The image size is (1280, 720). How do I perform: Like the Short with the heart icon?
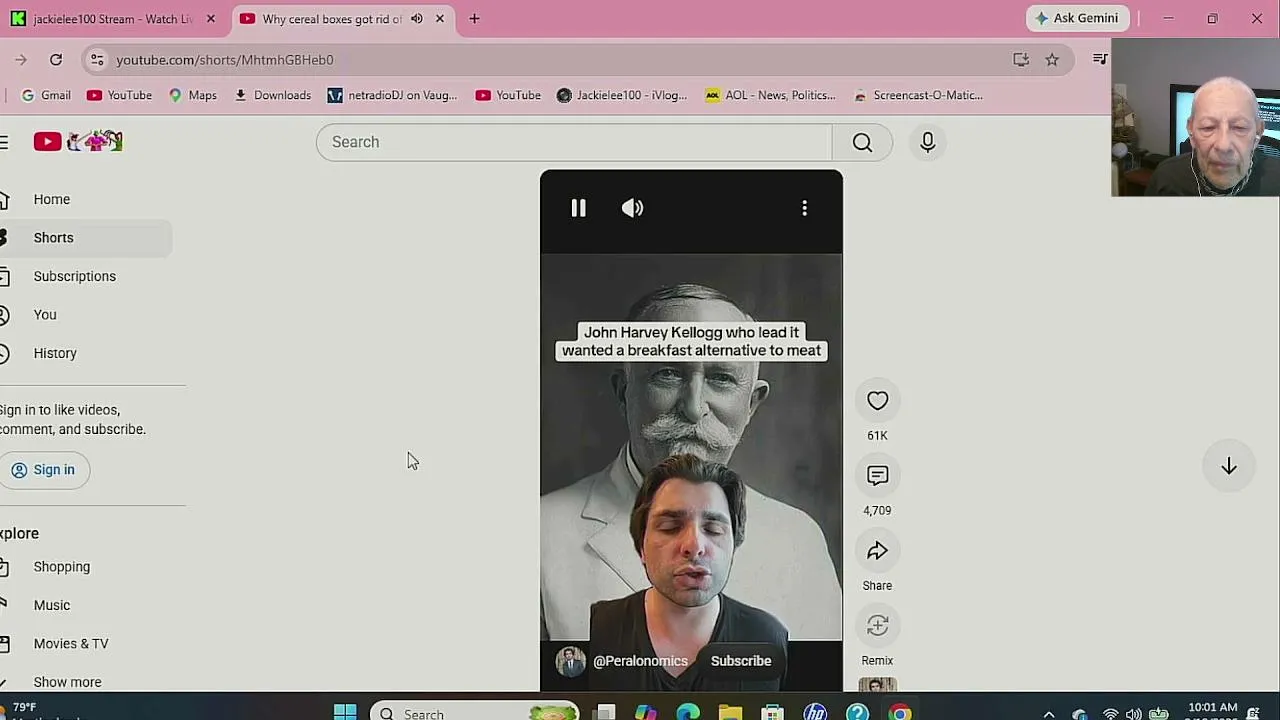coord(877,401)
